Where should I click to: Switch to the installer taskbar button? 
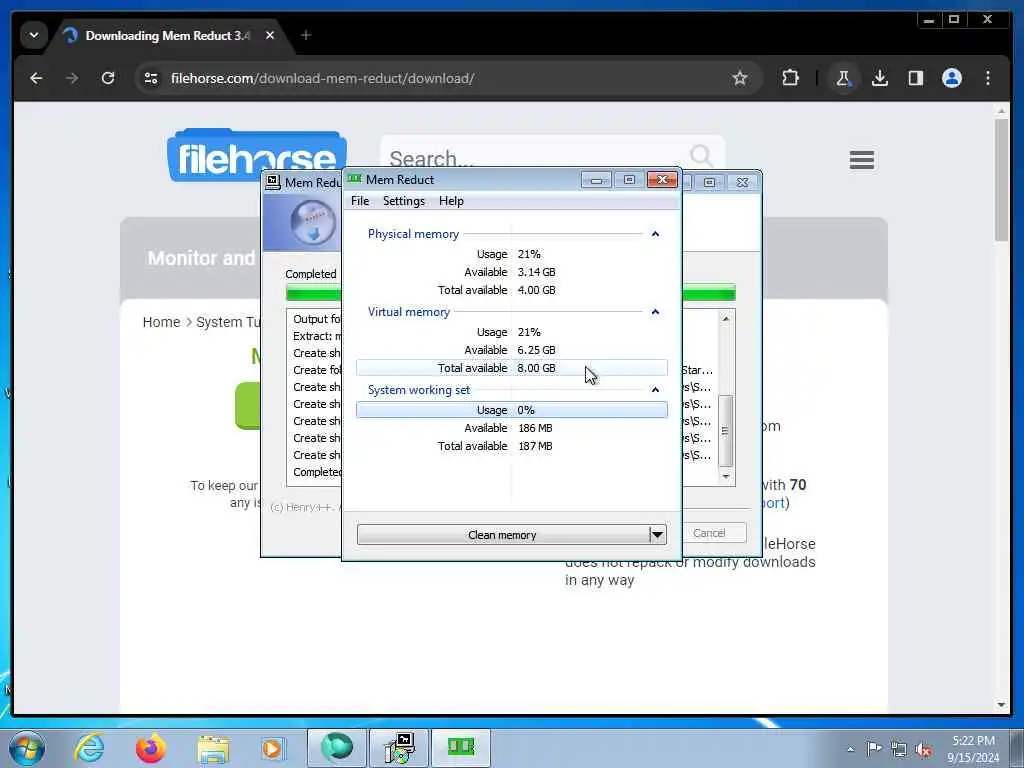[x=399, y=748]
